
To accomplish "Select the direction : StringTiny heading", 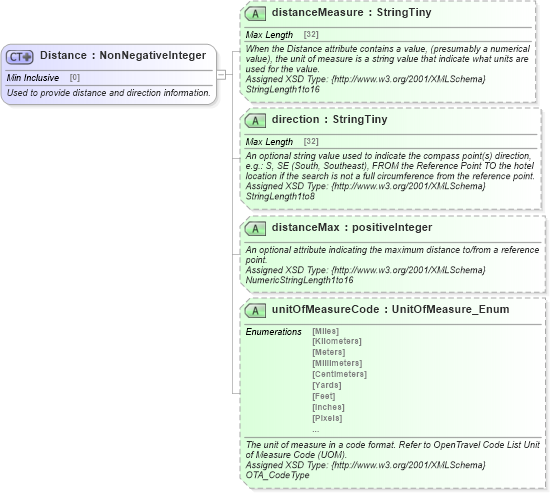I will pyautogui.click(x=329, y=120).
